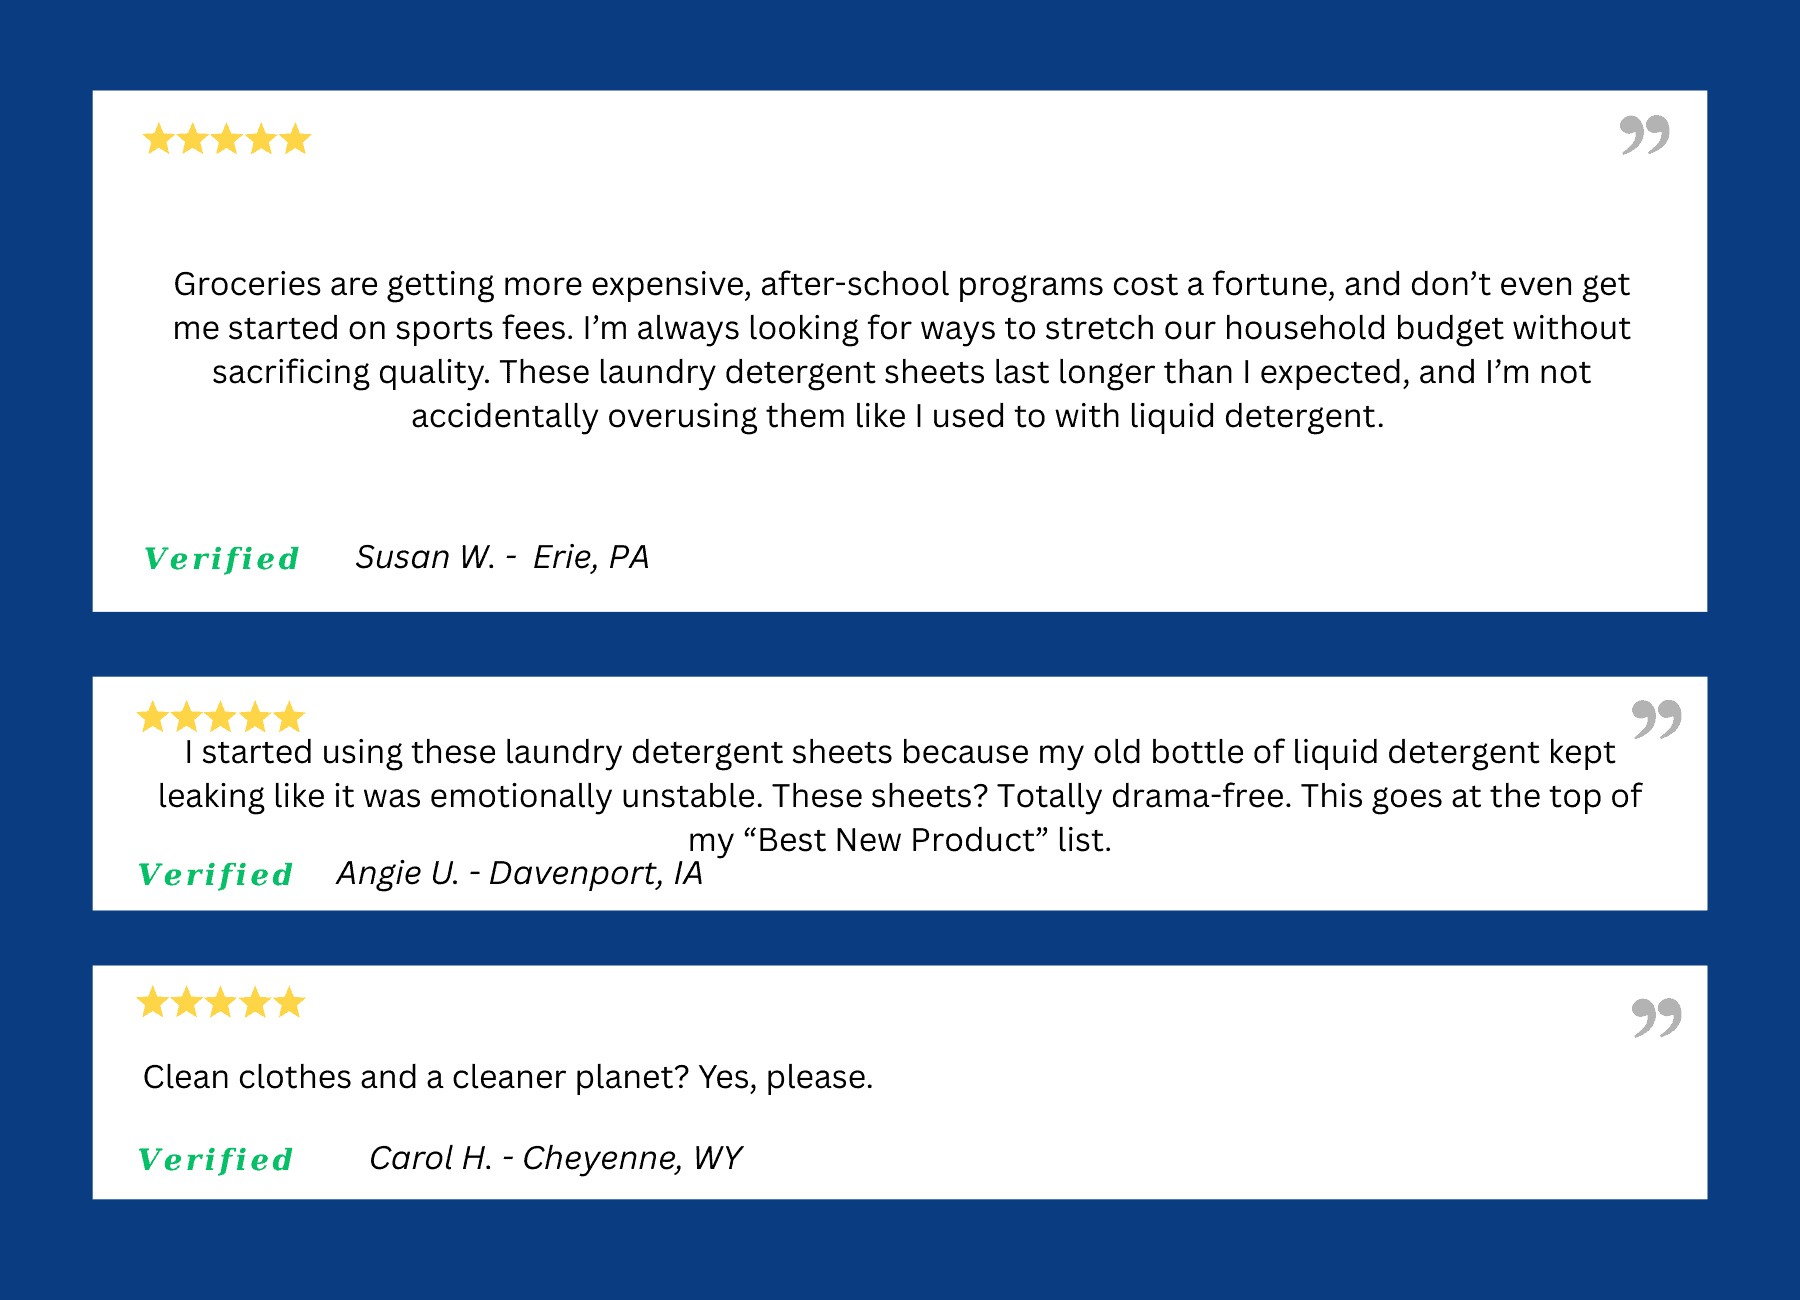Click reviewer name Carol H. - Cheyenne, WY

tap(555, 1158)
